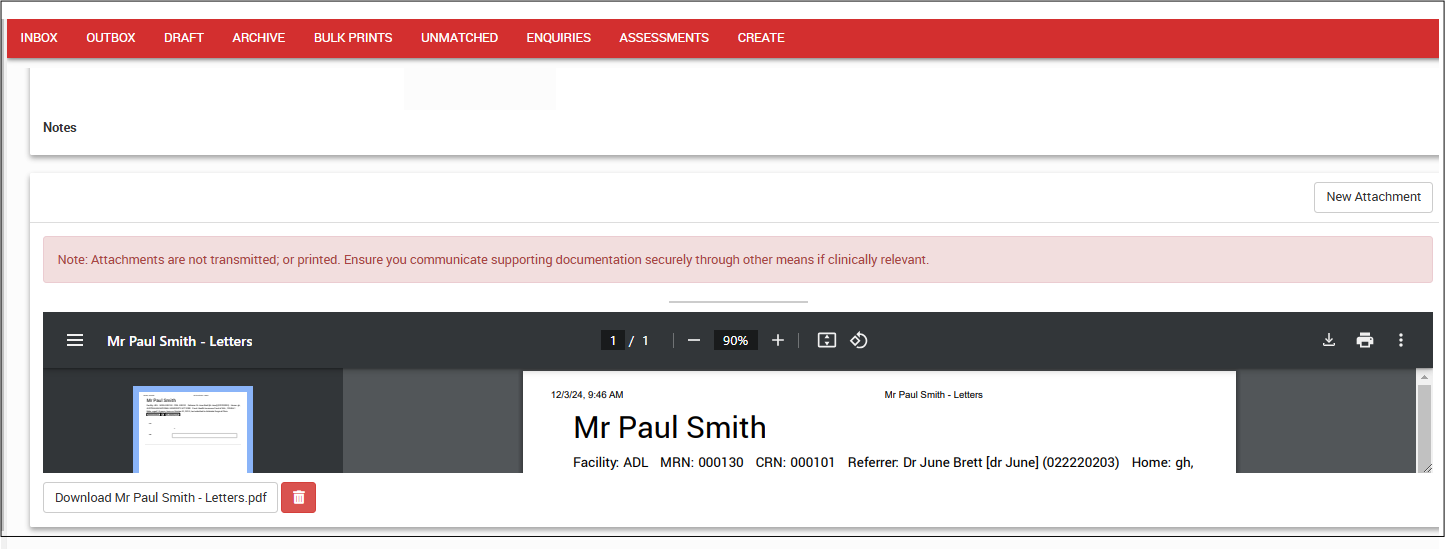Click the PDF page number field
The image size is (1446, 549).
tap(613, 340)
